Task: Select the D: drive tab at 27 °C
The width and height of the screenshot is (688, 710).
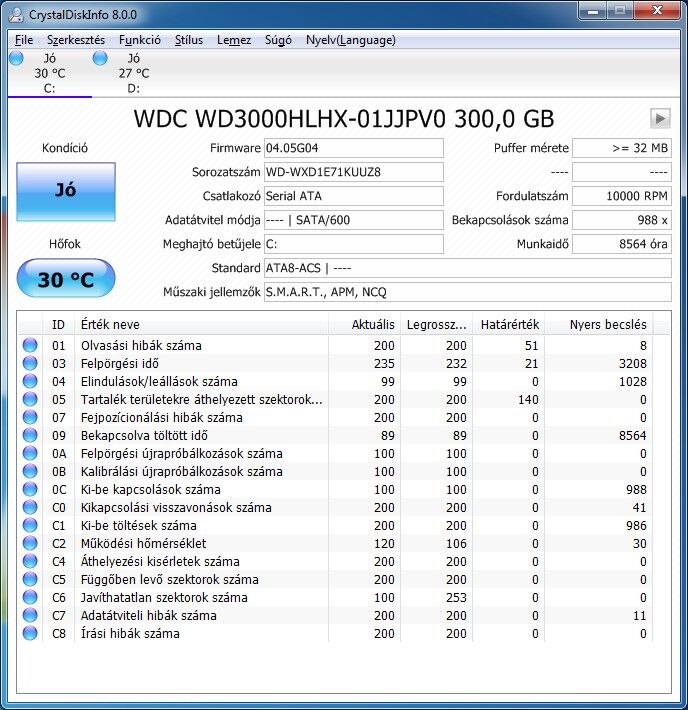Action: (x=134, y=73)
